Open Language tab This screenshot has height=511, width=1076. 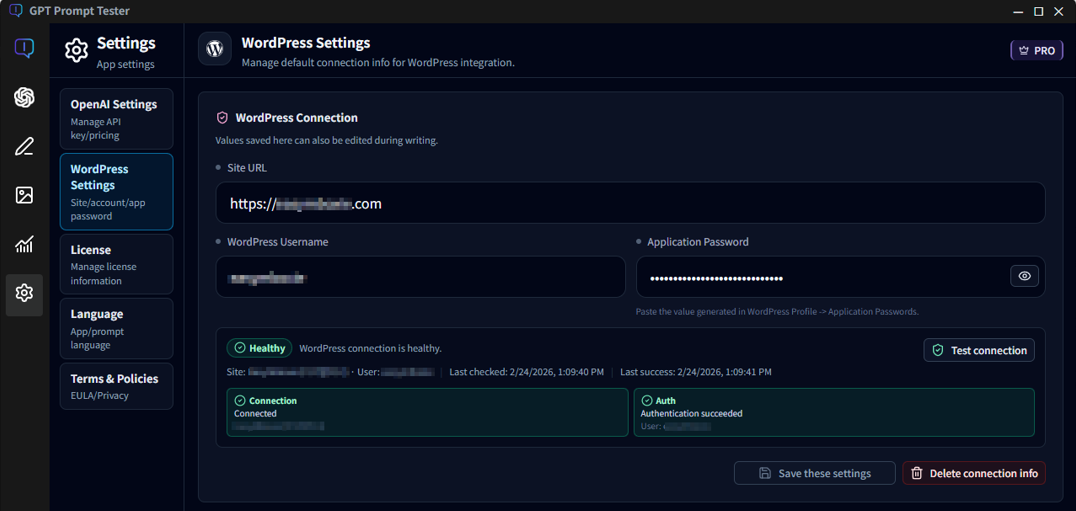pyautogui.click(x=116, y=329)
